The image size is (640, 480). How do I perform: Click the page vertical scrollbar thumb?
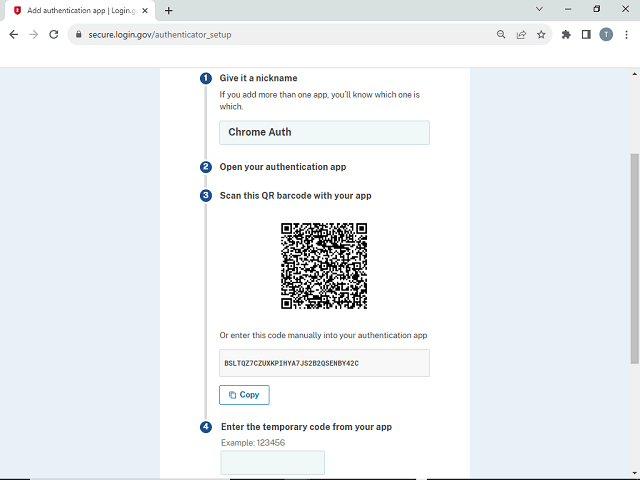point(634,258)
